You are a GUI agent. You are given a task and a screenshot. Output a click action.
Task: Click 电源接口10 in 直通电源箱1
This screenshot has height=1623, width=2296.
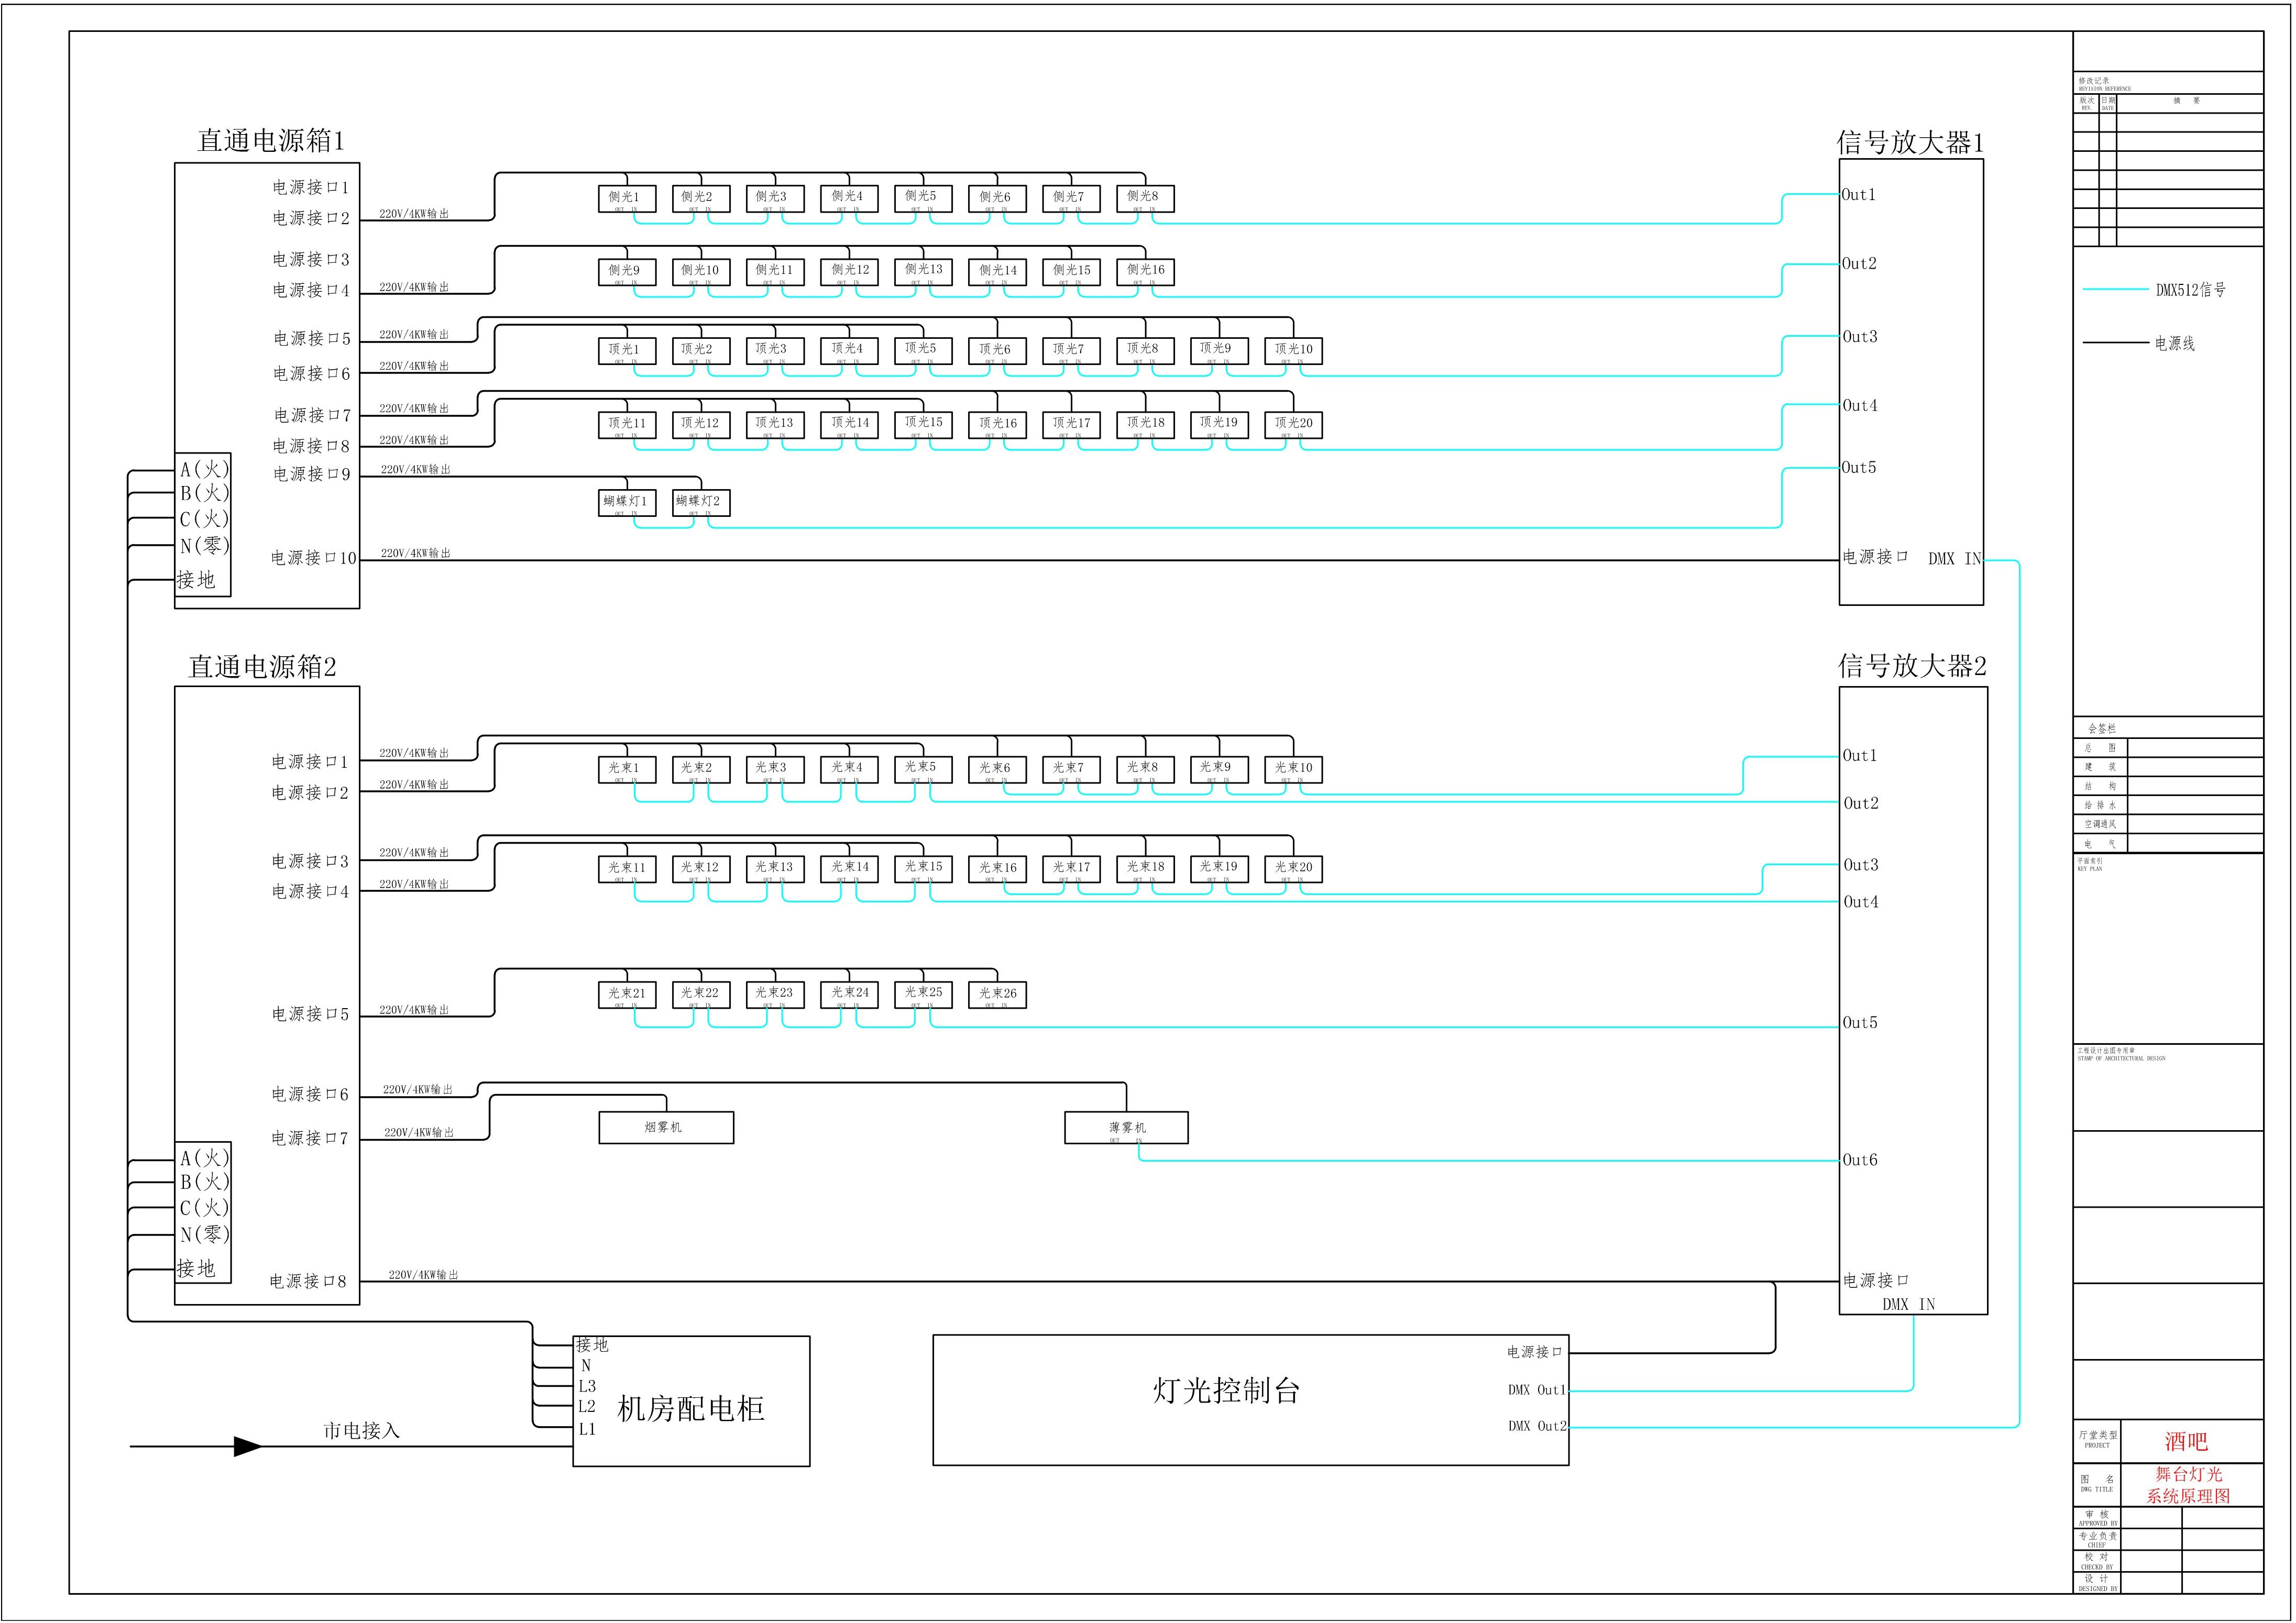click(x=313, y=559)
